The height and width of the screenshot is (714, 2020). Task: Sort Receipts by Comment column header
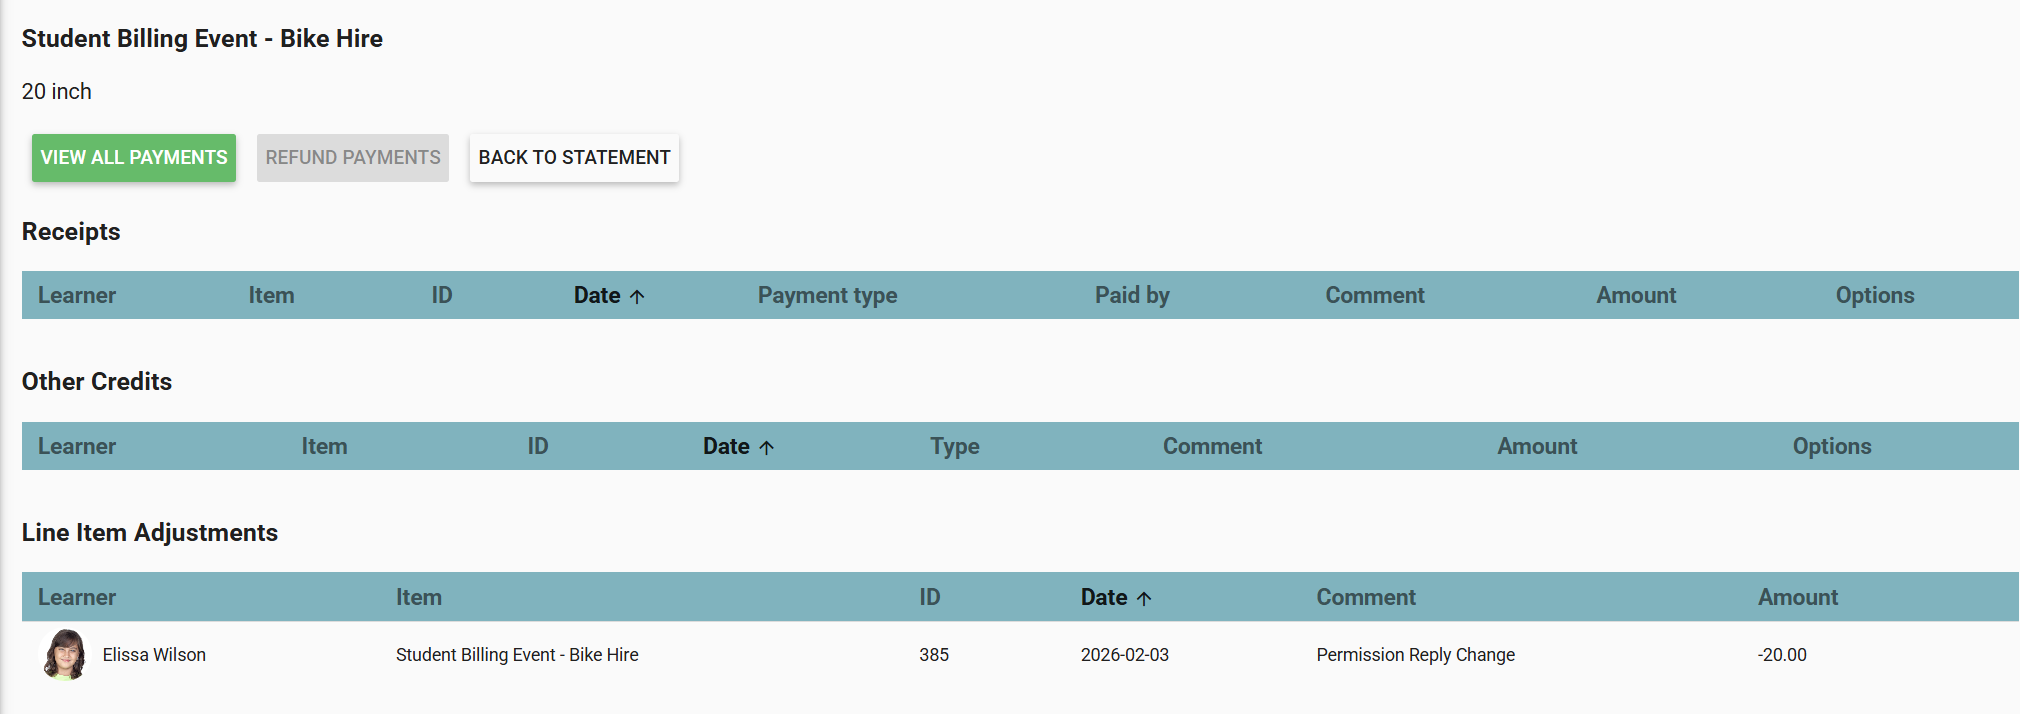[x=1375, y=296]
